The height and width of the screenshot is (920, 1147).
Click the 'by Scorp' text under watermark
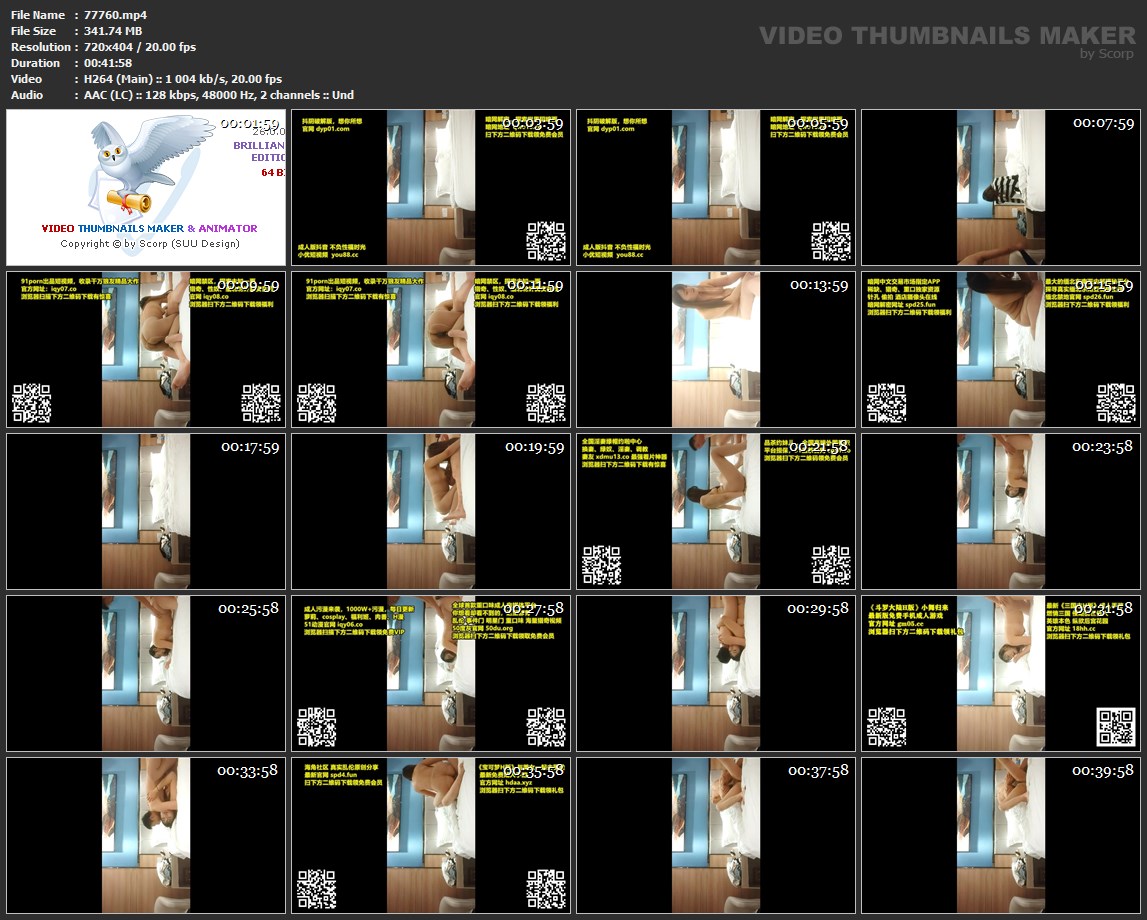coord(1106,54)
